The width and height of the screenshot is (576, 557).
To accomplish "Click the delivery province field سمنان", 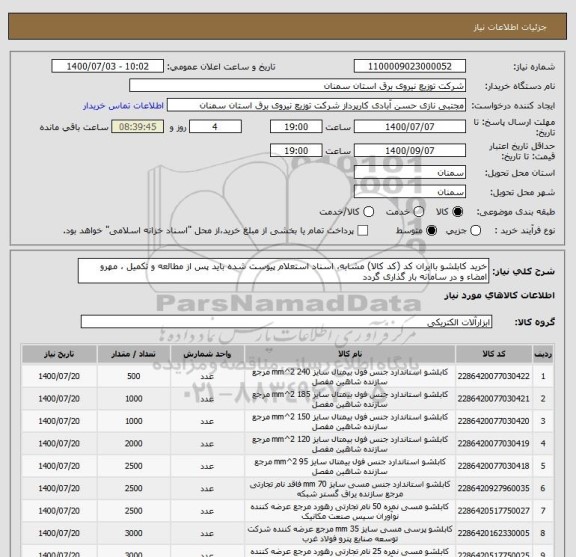I will [x=410, y=173].
